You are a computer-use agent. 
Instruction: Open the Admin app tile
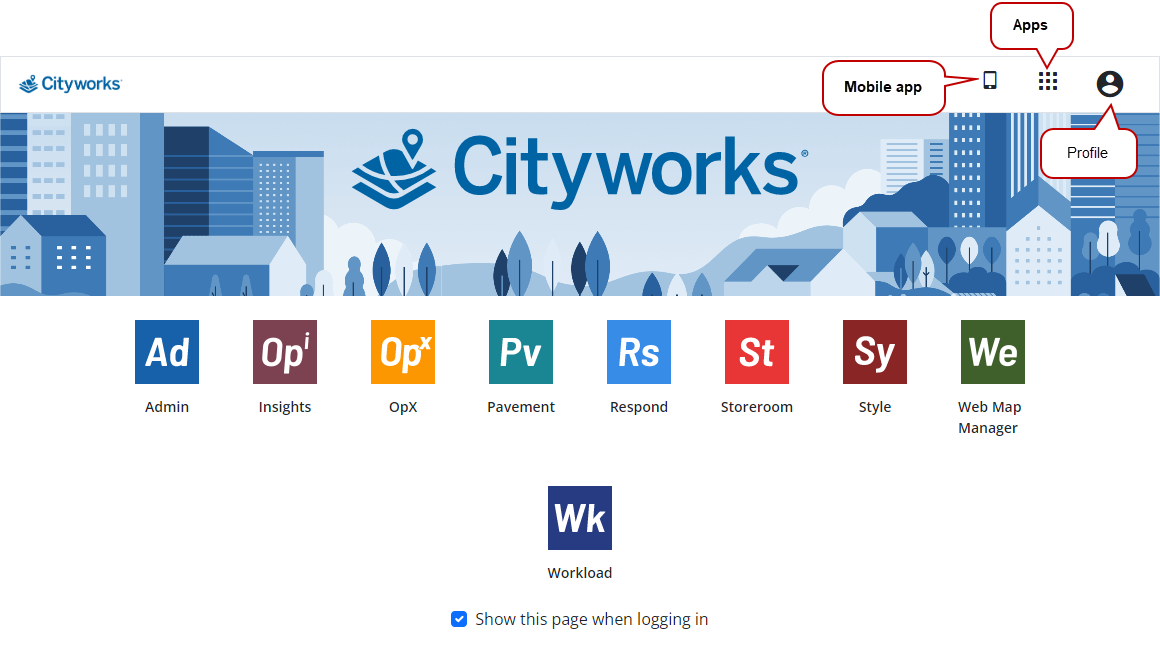click(167, 352)
